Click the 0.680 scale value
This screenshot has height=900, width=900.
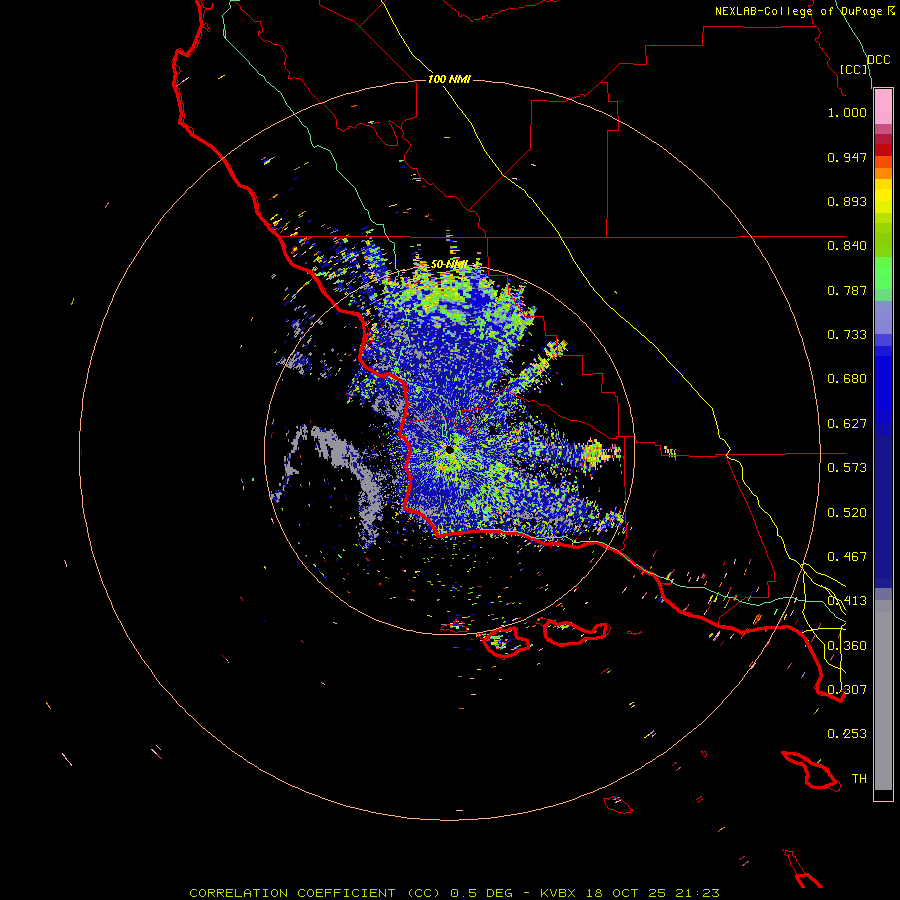847,379
